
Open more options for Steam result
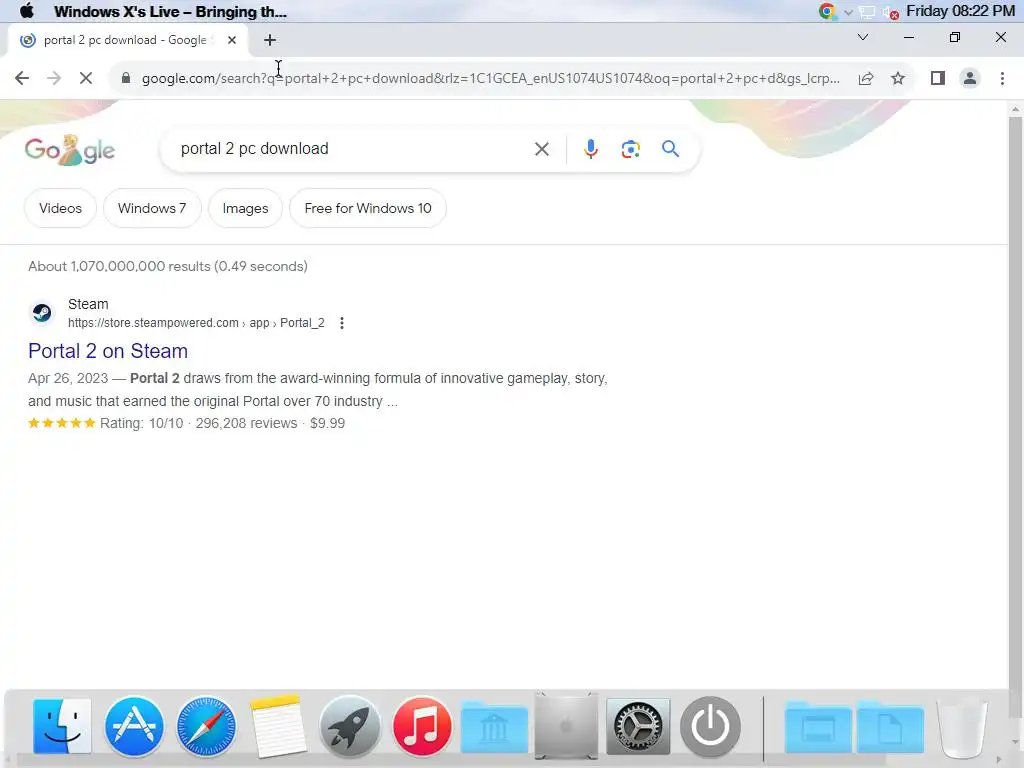point(342,323)
